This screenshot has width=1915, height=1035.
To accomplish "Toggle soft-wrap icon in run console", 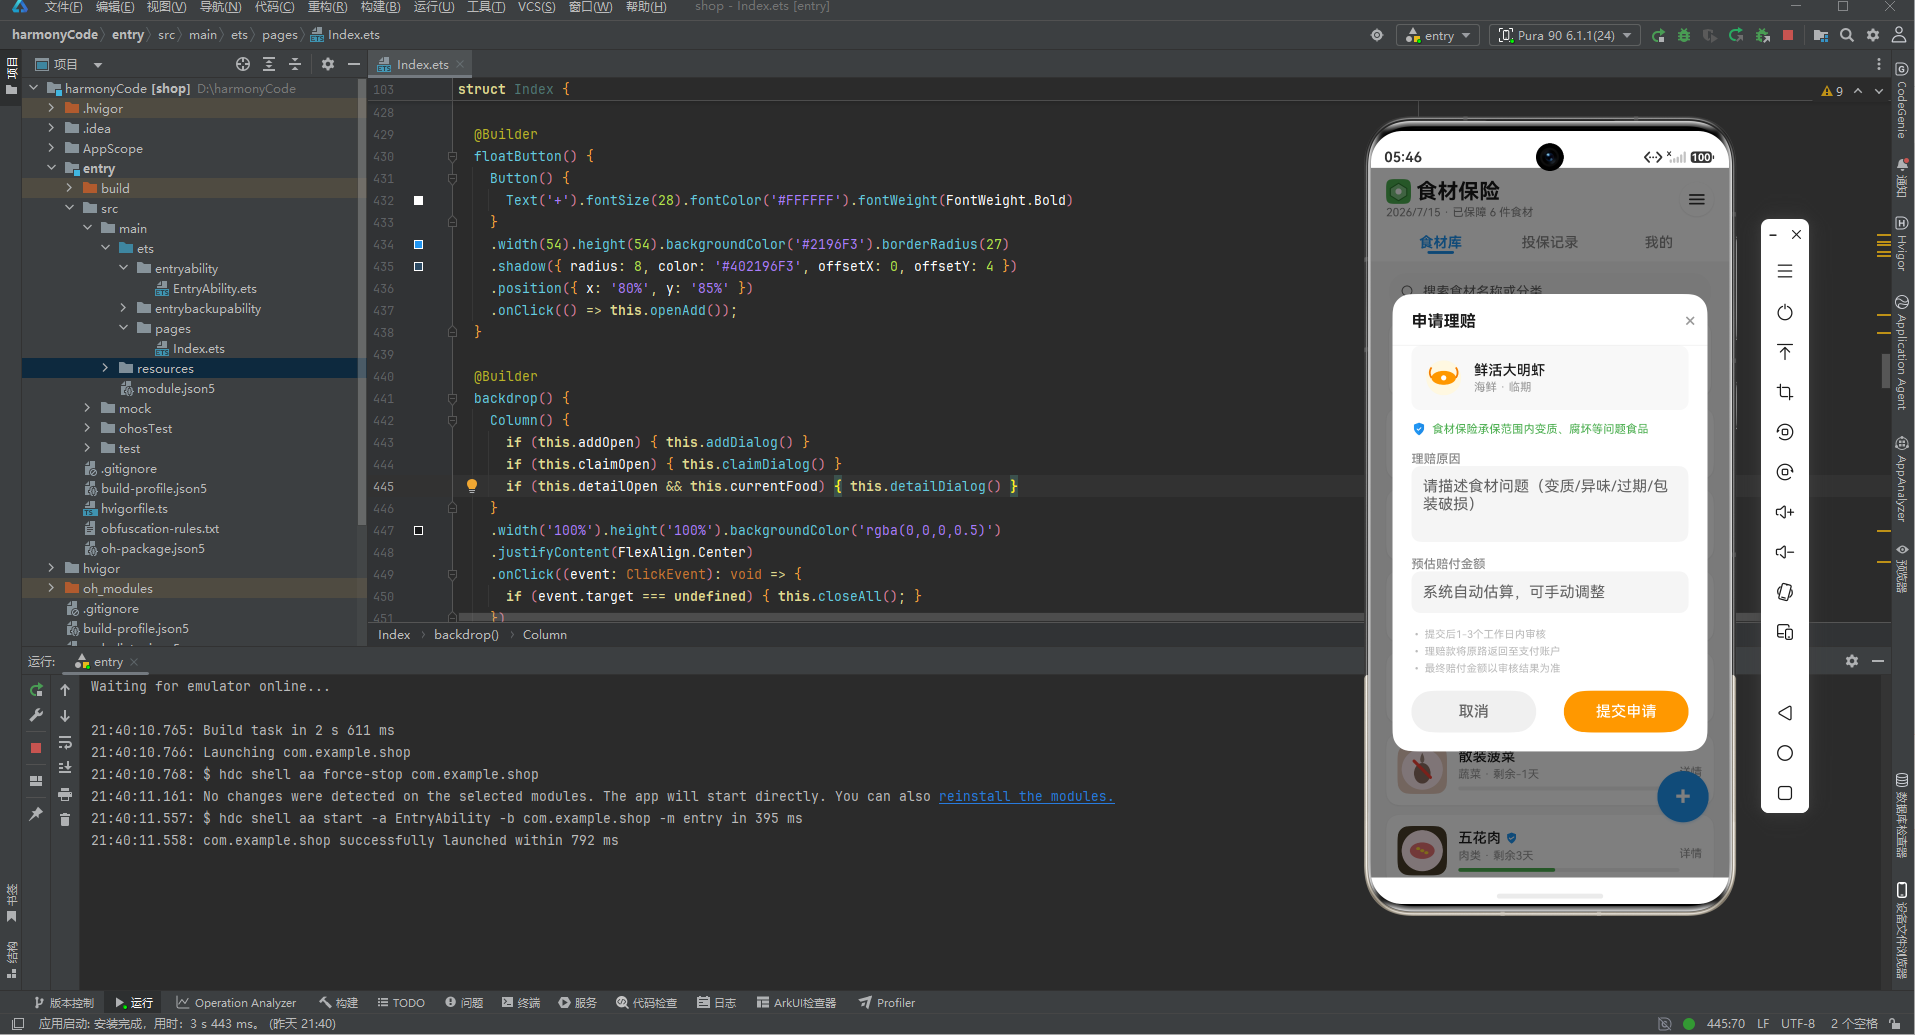I will pos(65,742).
